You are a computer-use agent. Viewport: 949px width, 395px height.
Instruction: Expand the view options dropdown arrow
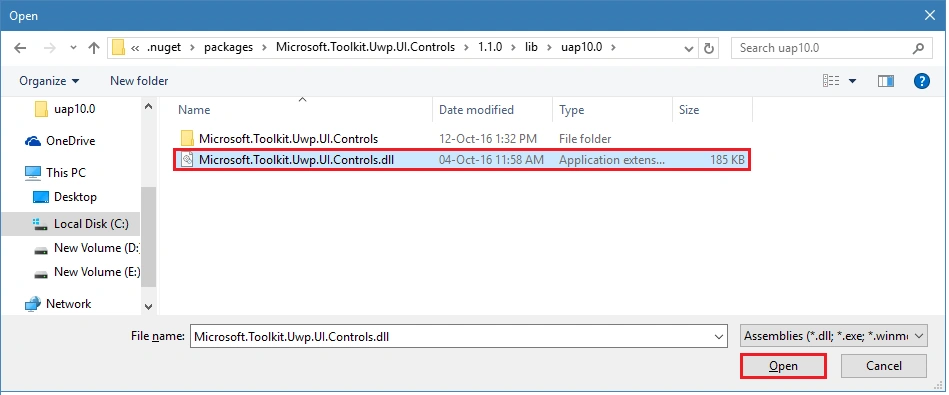pos(852,81)
